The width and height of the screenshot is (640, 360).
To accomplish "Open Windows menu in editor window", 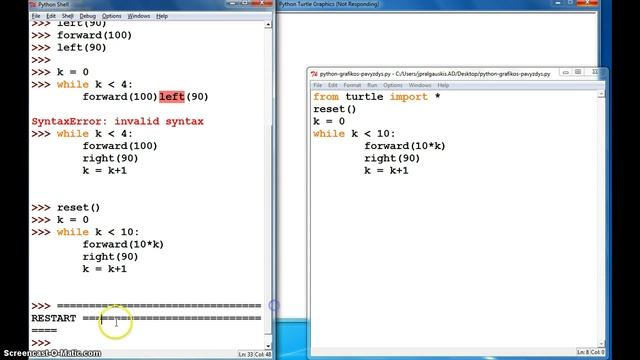I will (420, 85).
